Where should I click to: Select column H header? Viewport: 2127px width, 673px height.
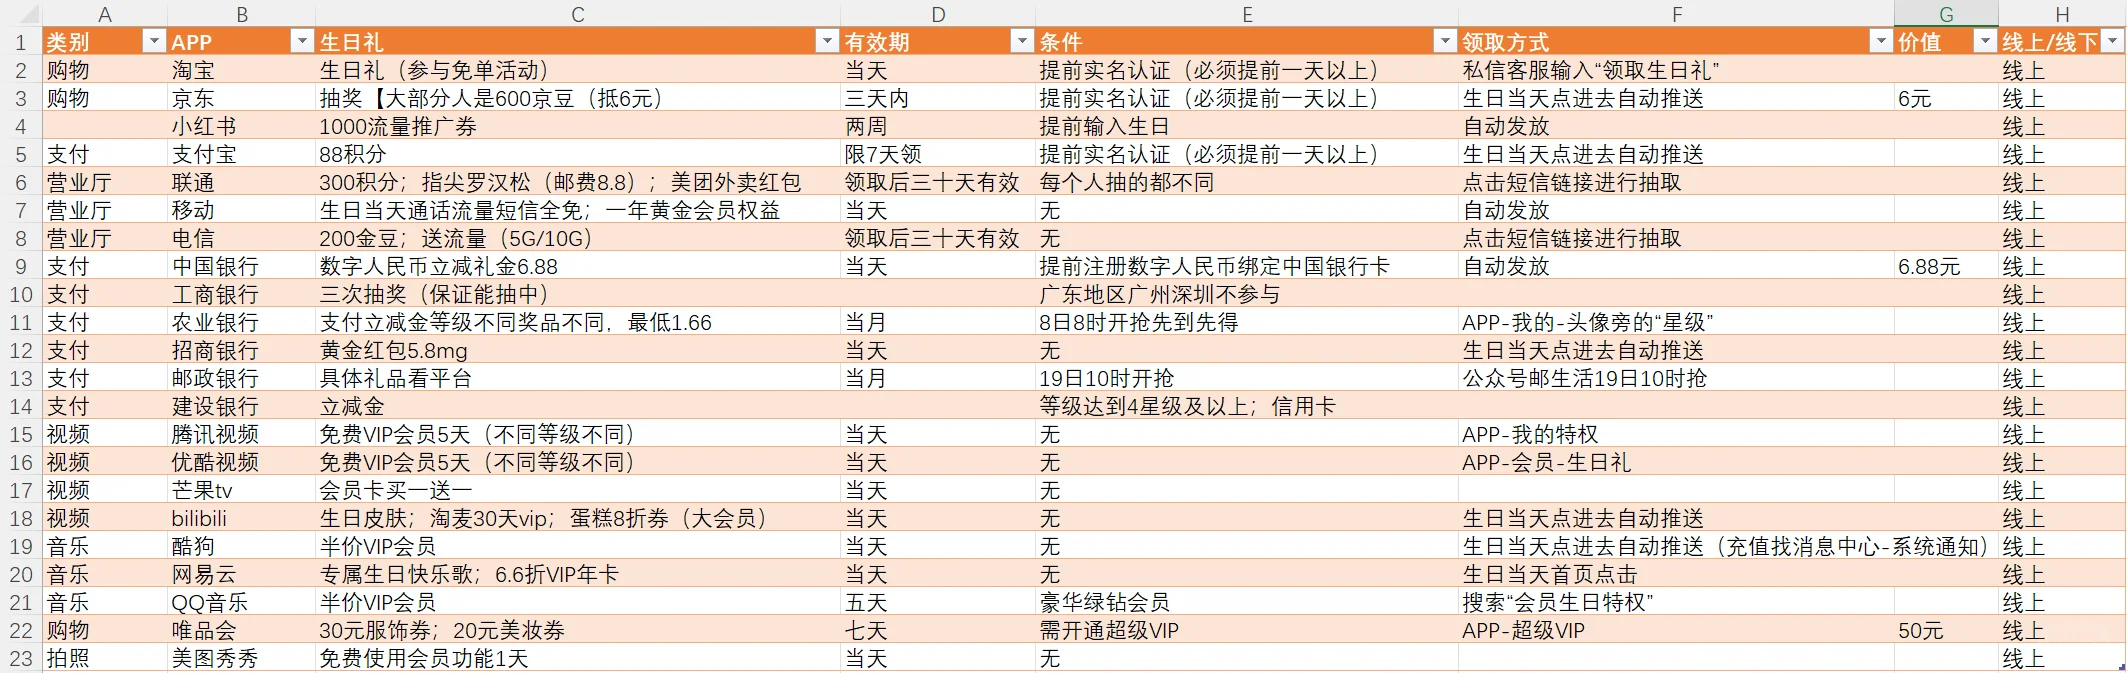tap(2061, 14)
